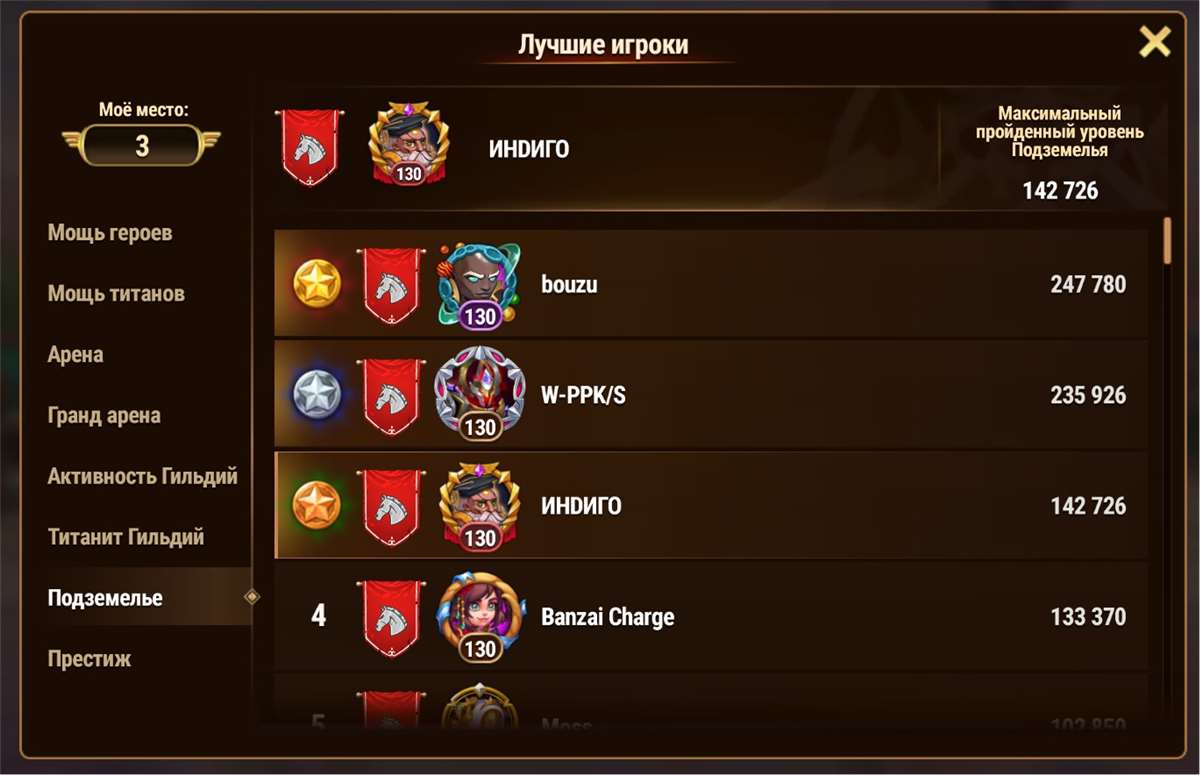1200x775 pixels.
Task: Click the red horse guild banner beside bouzu
Action: [x=391, y=285]
